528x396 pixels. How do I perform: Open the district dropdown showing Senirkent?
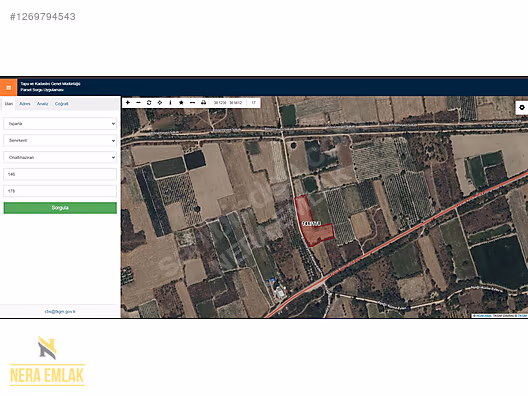tap(60, 140)
